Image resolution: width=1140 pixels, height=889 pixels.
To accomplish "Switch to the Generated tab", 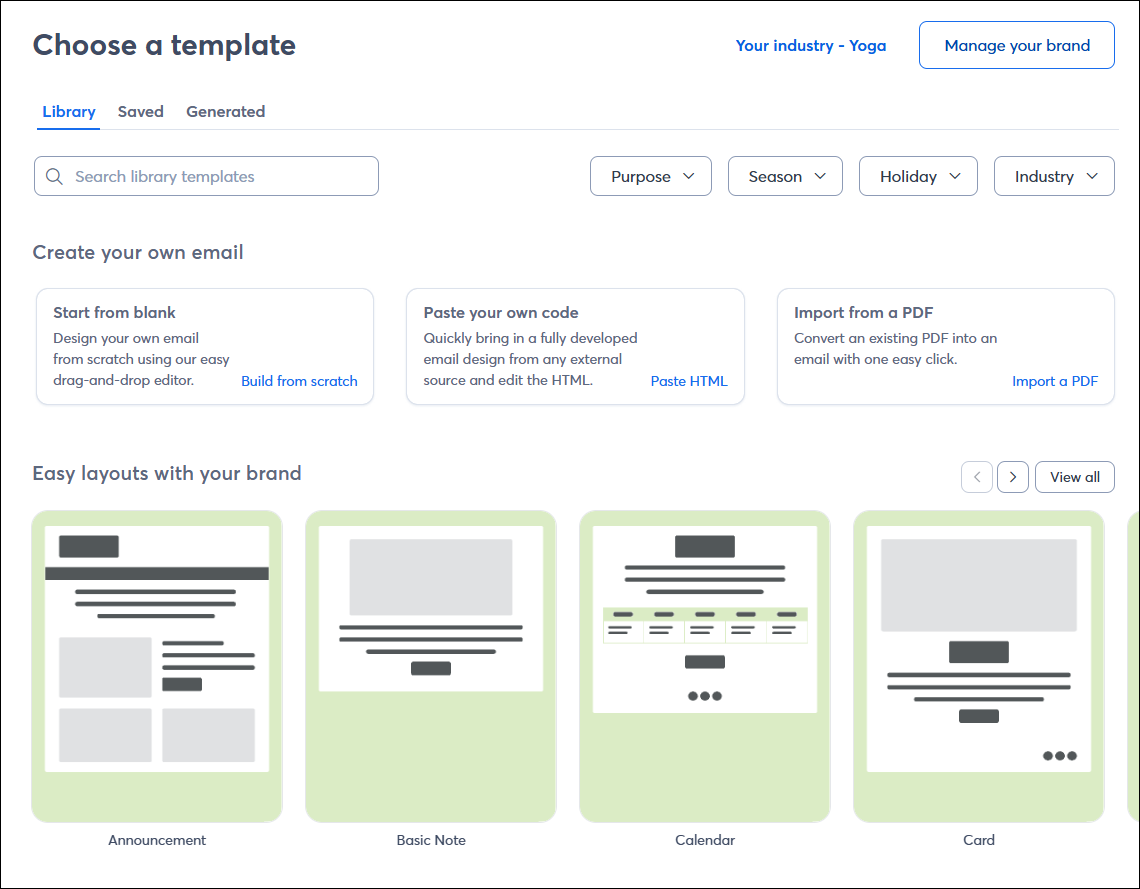I will 225,111.
